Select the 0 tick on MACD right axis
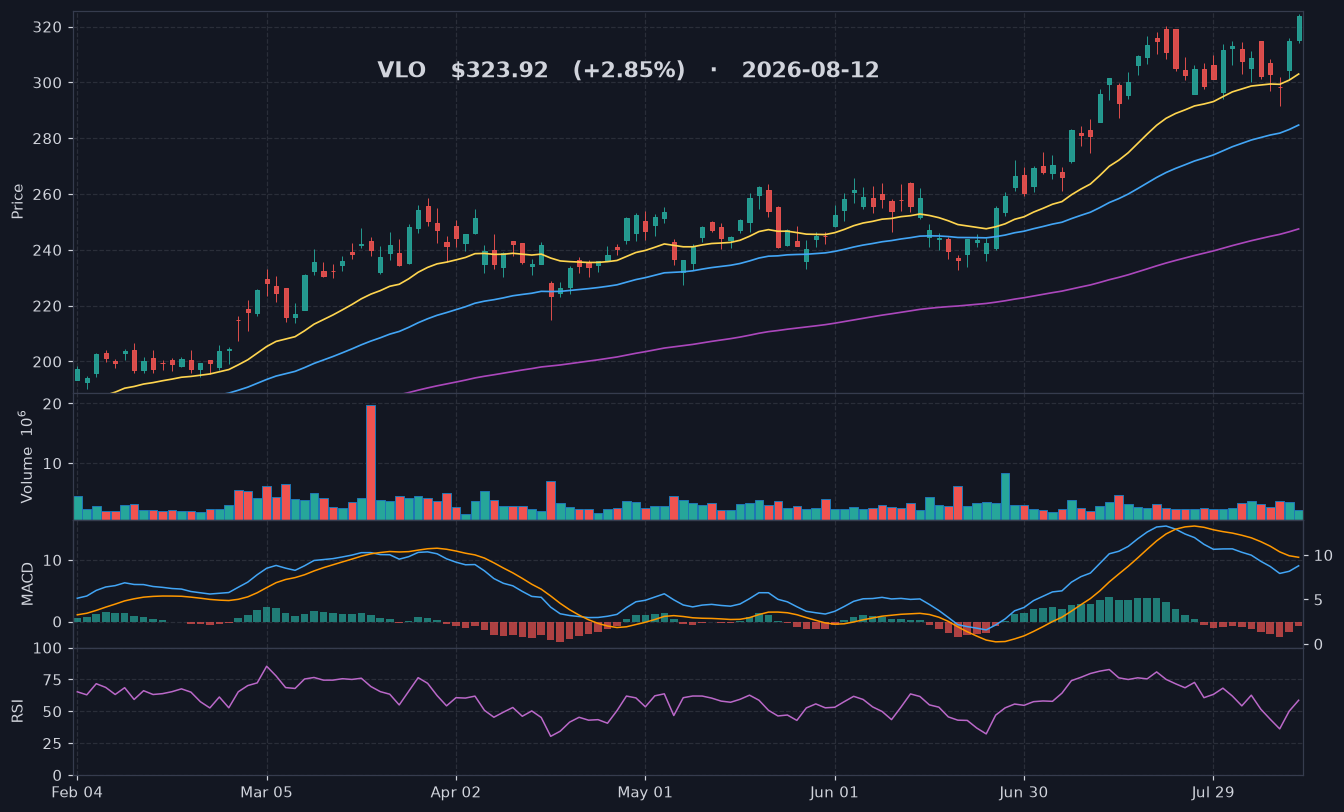The width and height of the screenshot is (1344, 812). pyautogui.click(x=1317, y=645)
